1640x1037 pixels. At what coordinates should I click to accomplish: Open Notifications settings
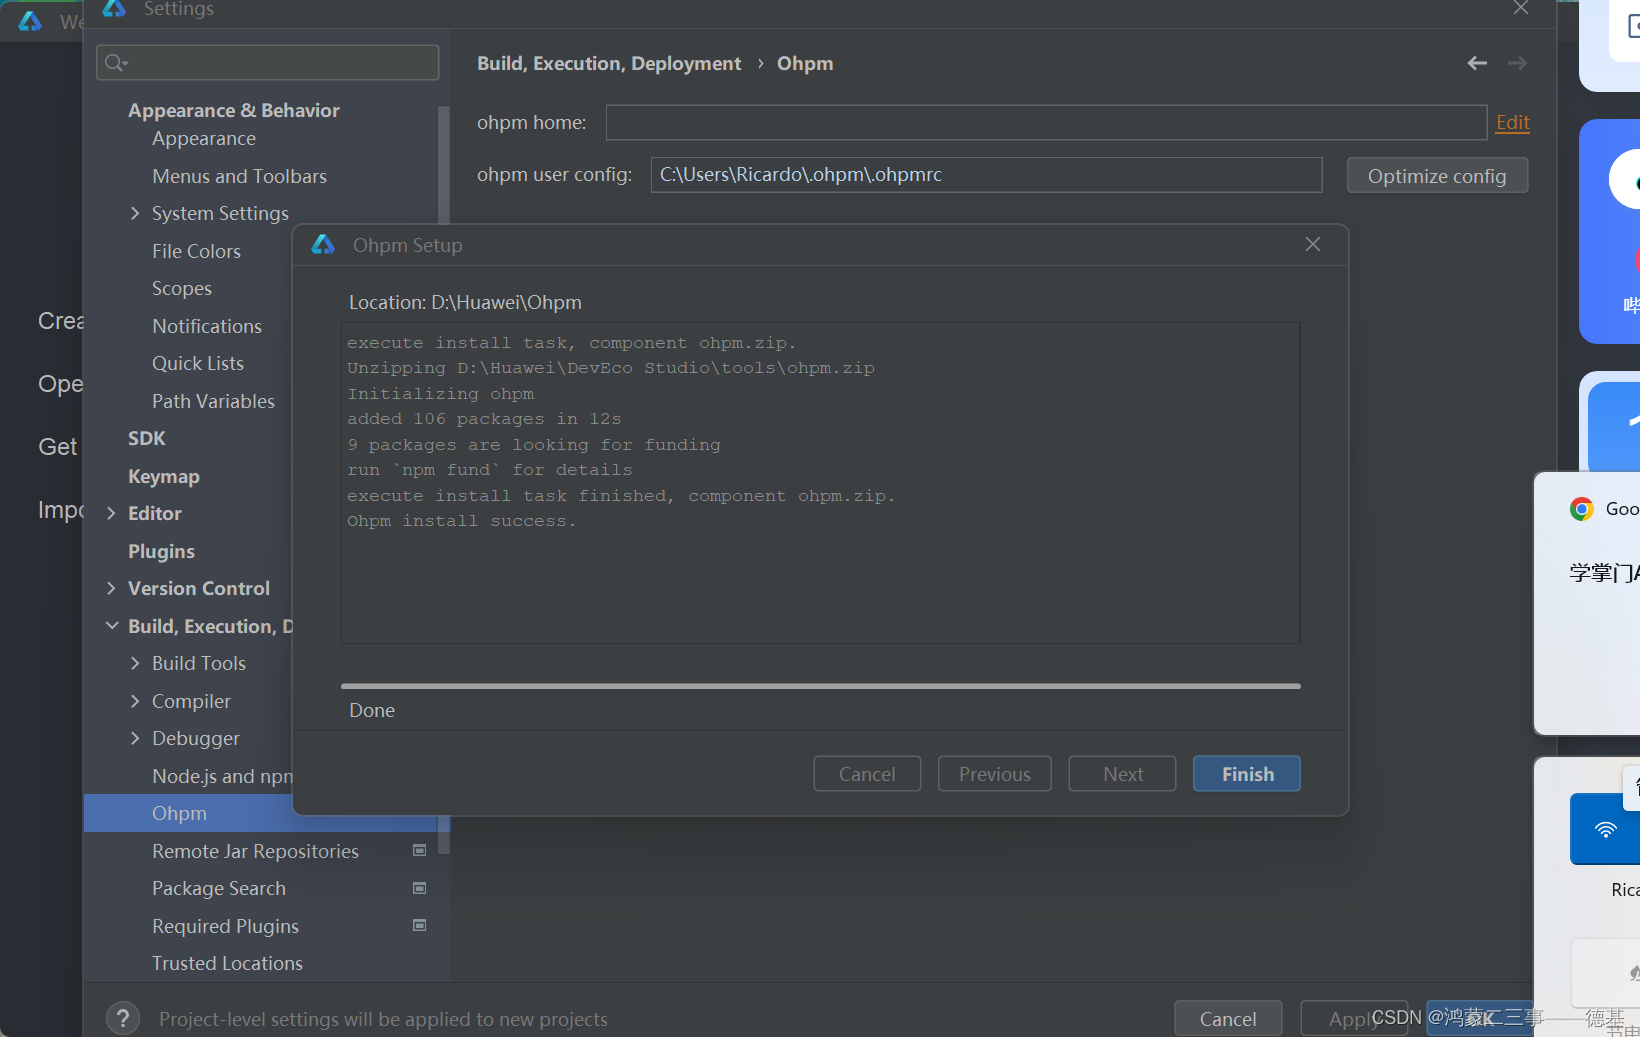click(207, 326)
